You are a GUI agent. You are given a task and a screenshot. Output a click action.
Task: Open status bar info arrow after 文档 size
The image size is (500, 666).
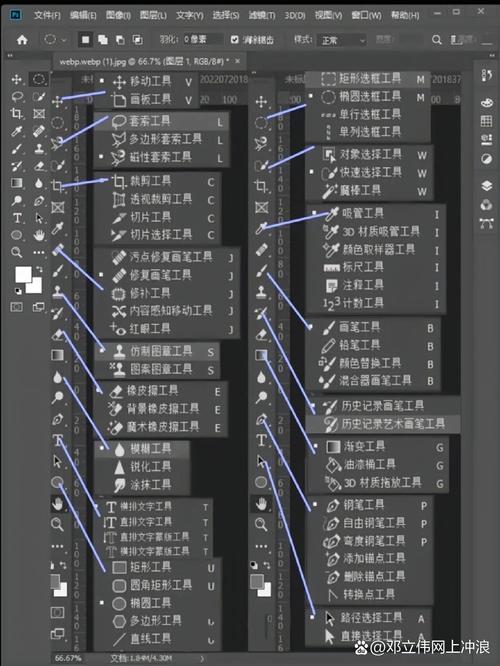[202, 658]
